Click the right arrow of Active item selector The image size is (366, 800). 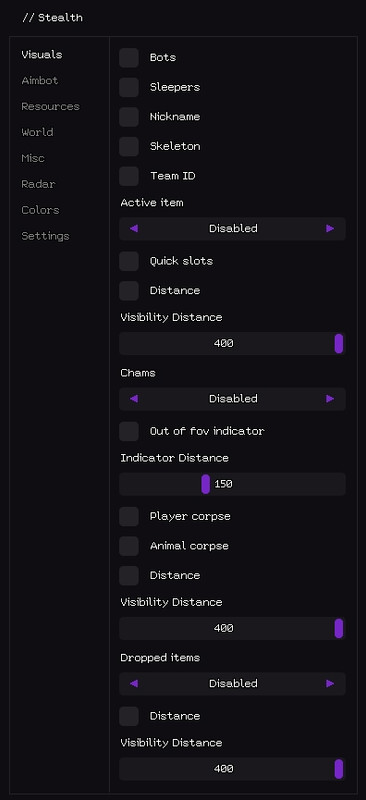(x=330, y=229)
